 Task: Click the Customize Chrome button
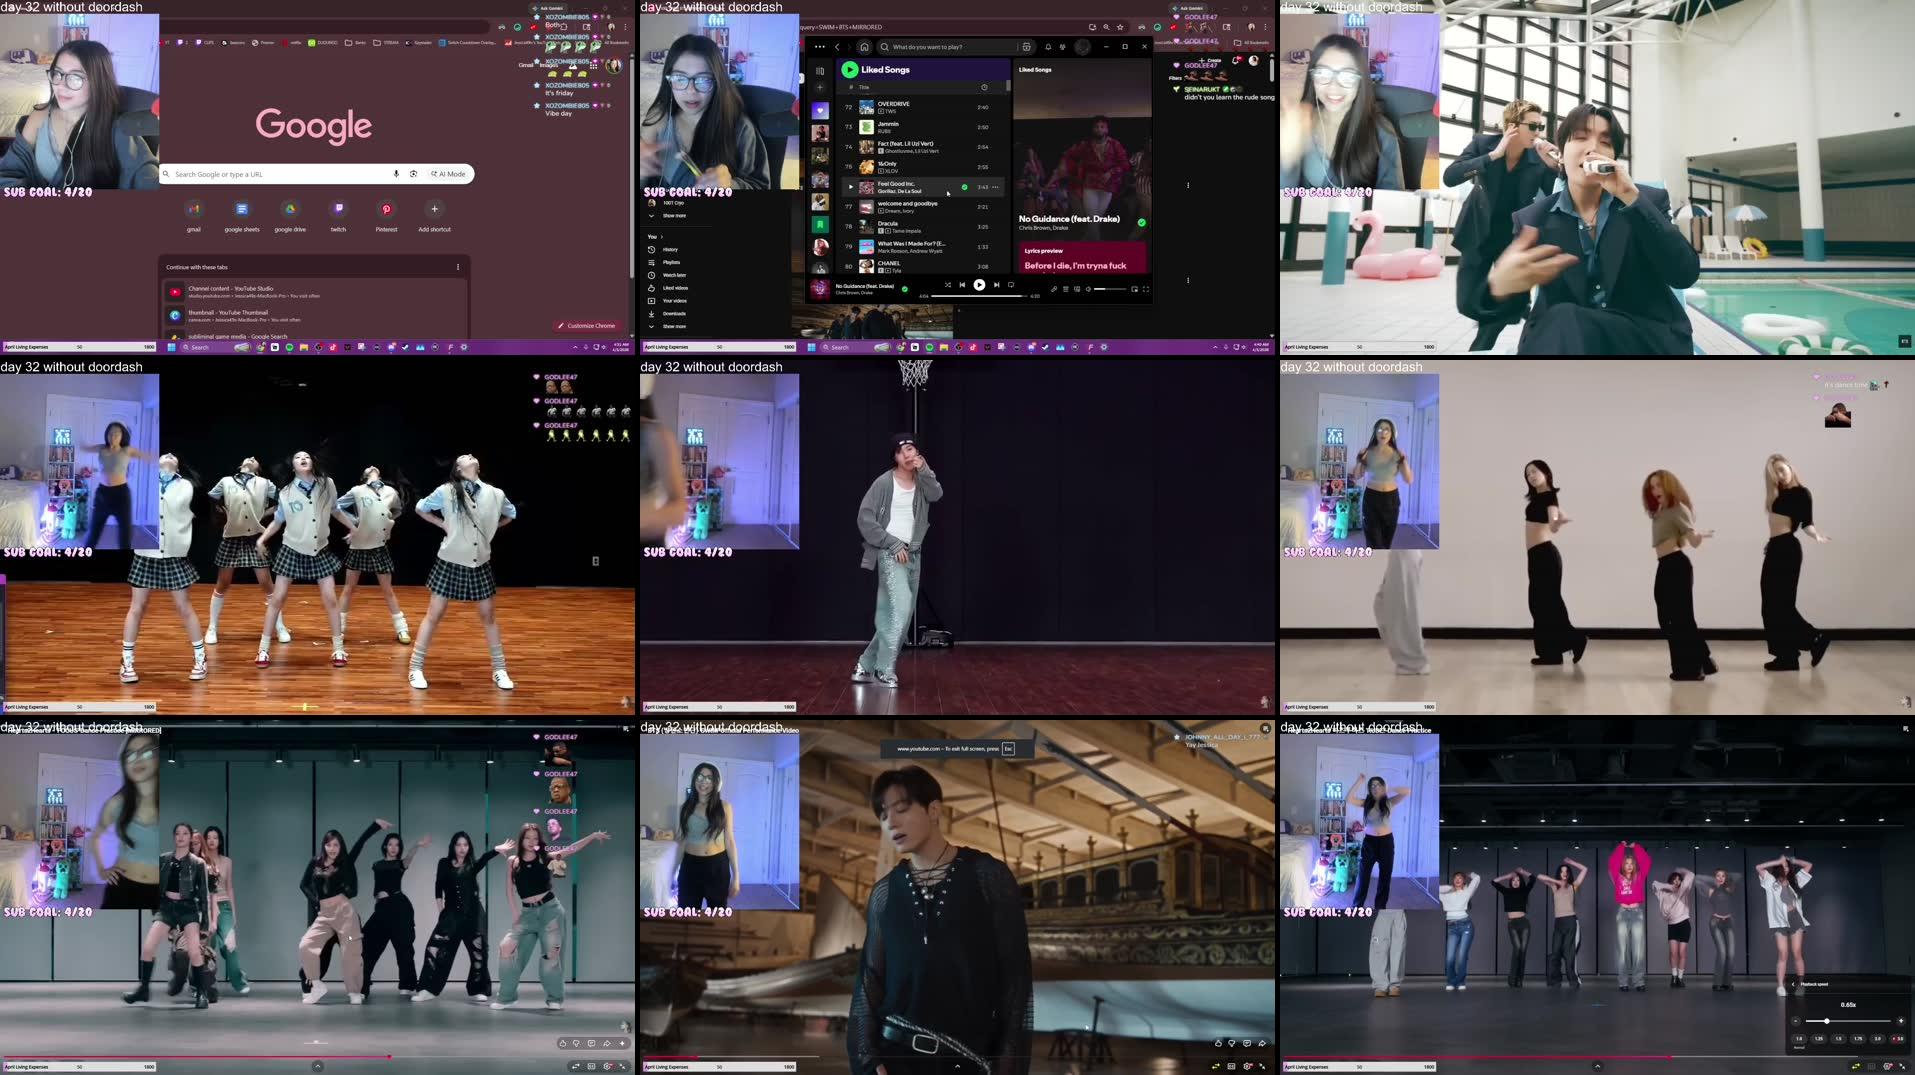(x=586, y=326)
